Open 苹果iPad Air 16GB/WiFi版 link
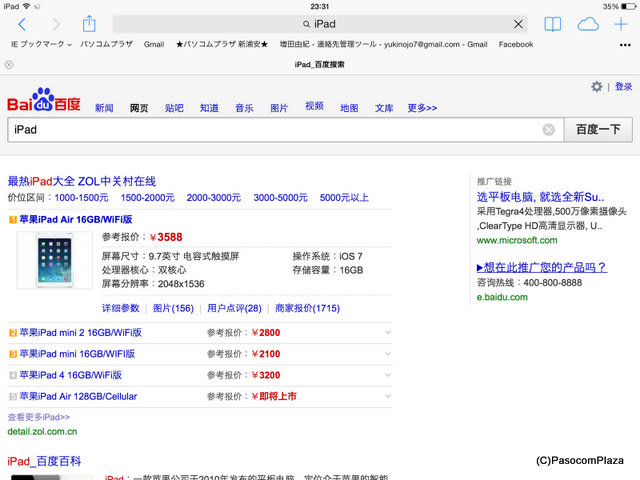Image resolution: width=640 pixels, height=480 pixels. pos(76,220)
